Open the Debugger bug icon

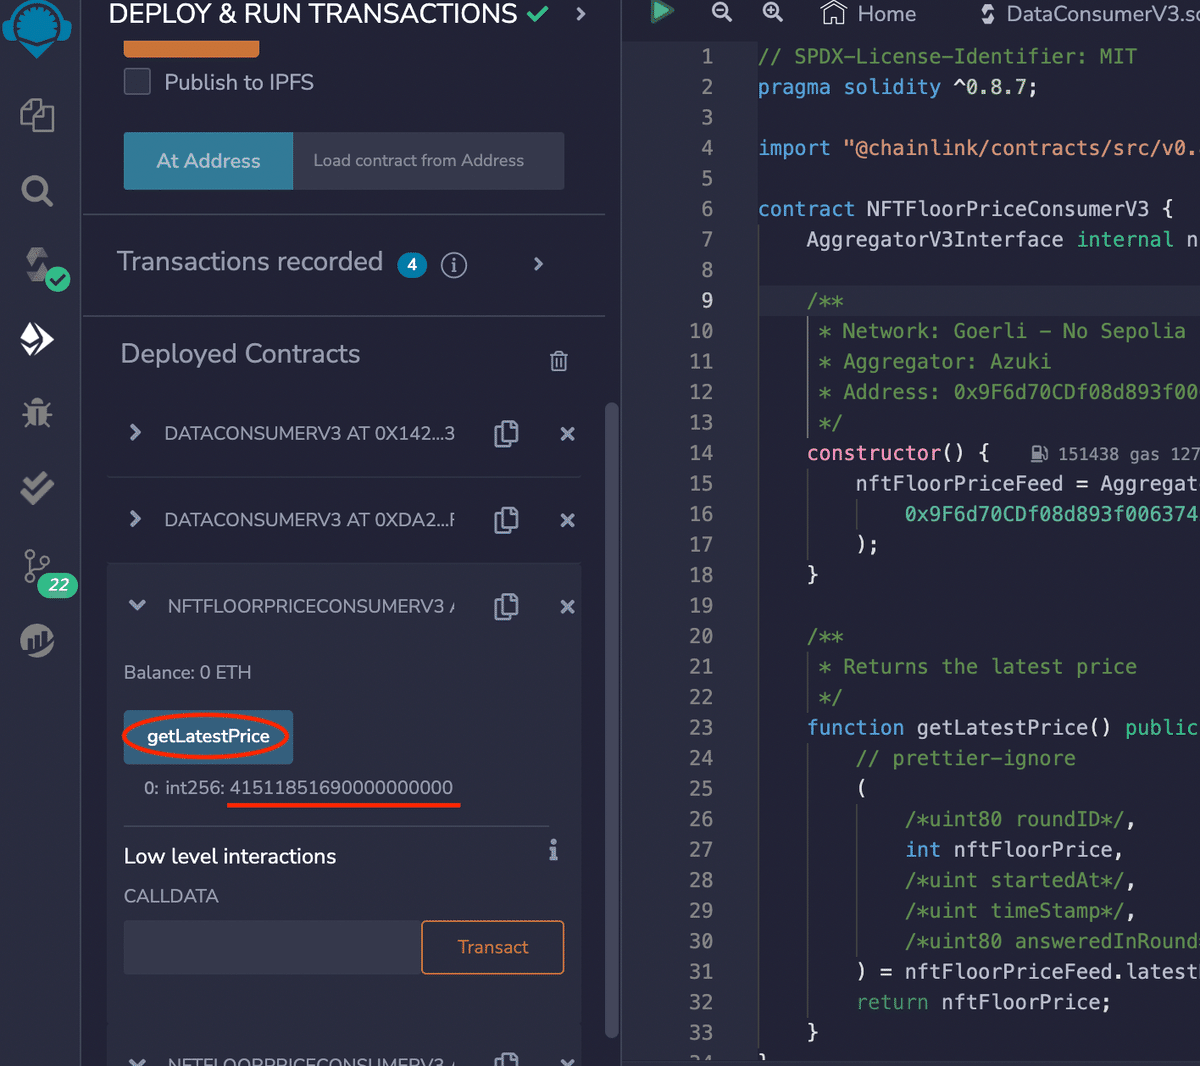(x=37, y=413)
